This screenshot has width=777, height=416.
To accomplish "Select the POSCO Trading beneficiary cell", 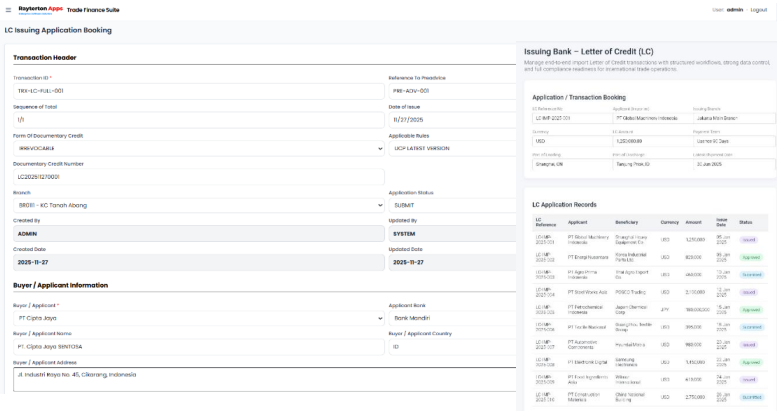I will point(630,293).
